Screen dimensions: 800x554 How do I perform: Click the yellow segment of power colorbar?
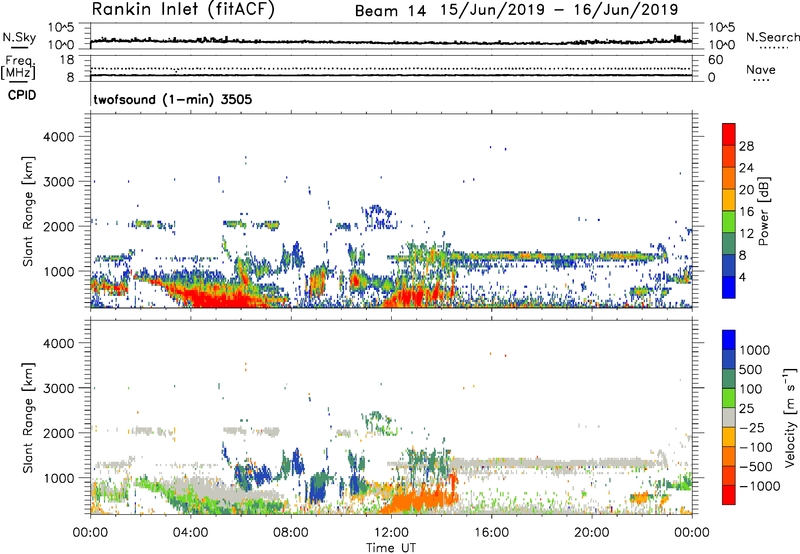point(729,200)
